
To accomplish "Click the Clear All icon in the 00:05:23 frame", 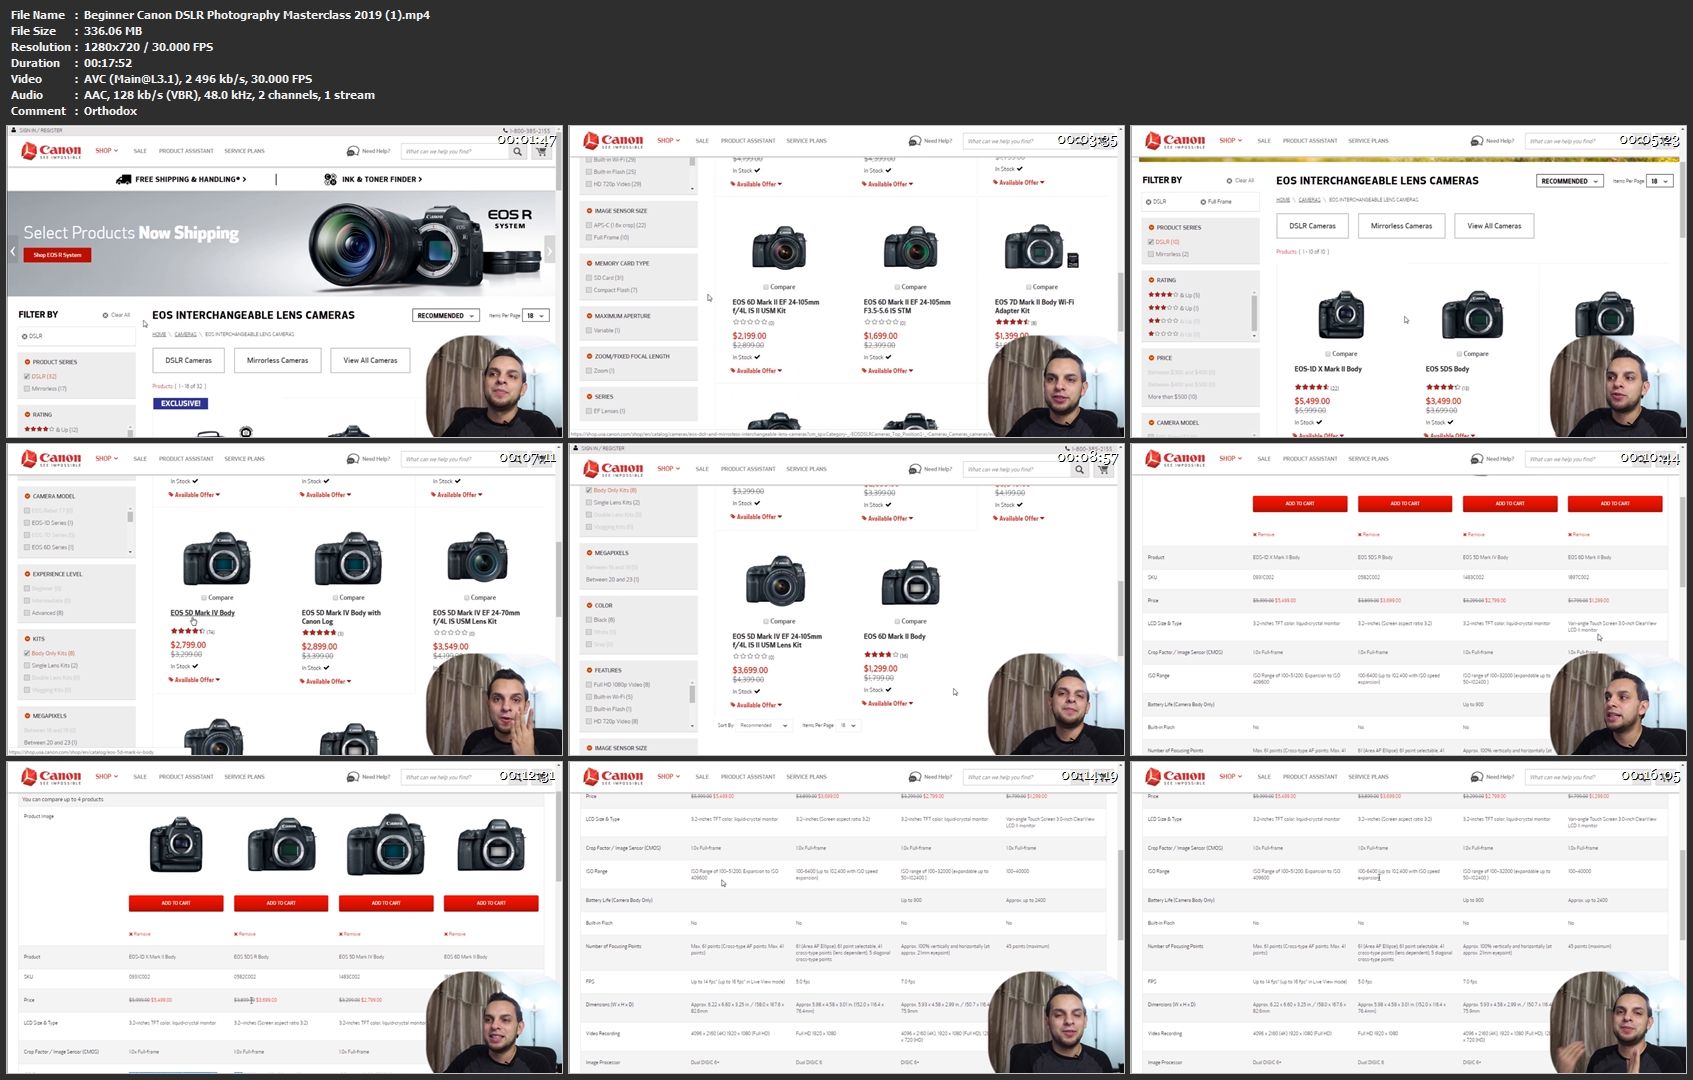I will click(1229, 181).
